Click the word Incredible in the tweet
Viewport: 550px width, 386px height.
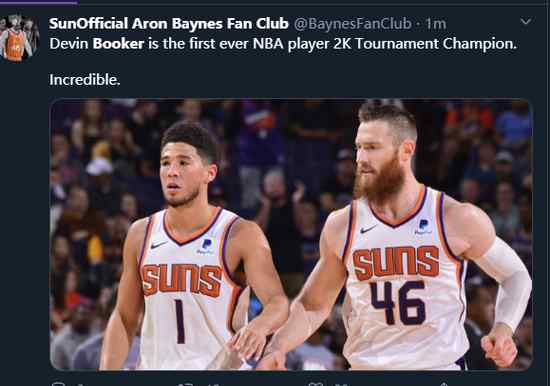(x=85, y=80)
